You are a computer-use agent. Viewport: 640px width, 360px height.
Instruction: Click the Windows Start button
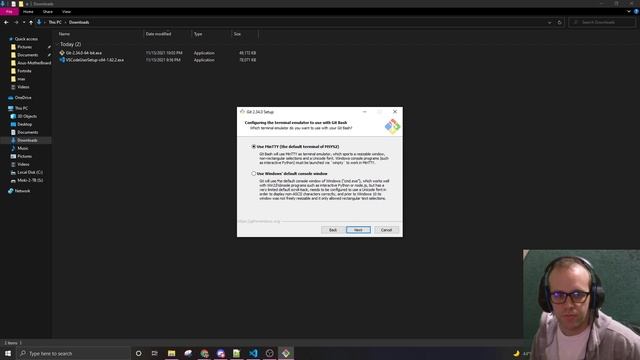tap(8, 353)
